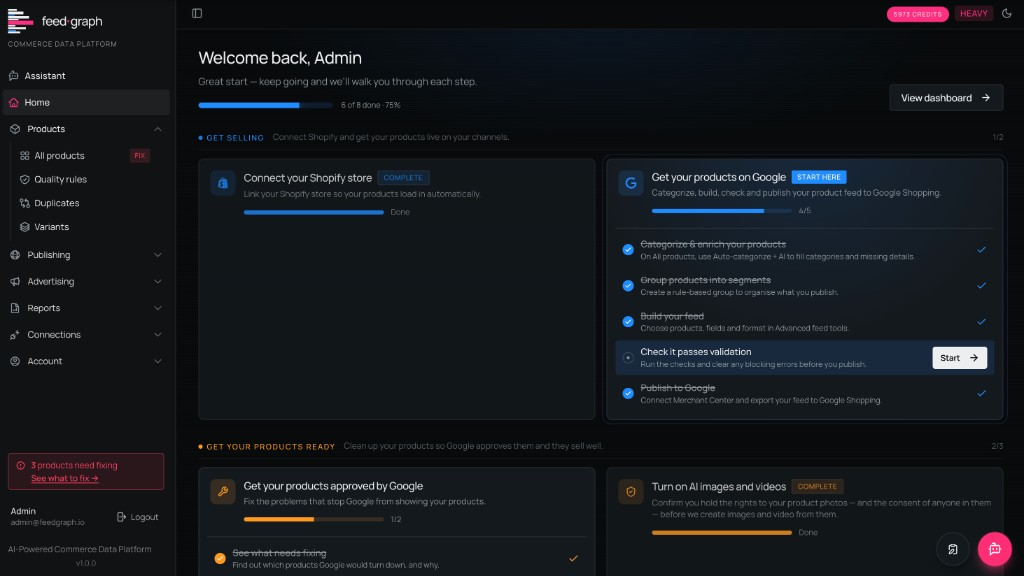Screen dimensions: 1024x576
Task: Click the Connections plug icon
Action: click(x=15, y=334)
